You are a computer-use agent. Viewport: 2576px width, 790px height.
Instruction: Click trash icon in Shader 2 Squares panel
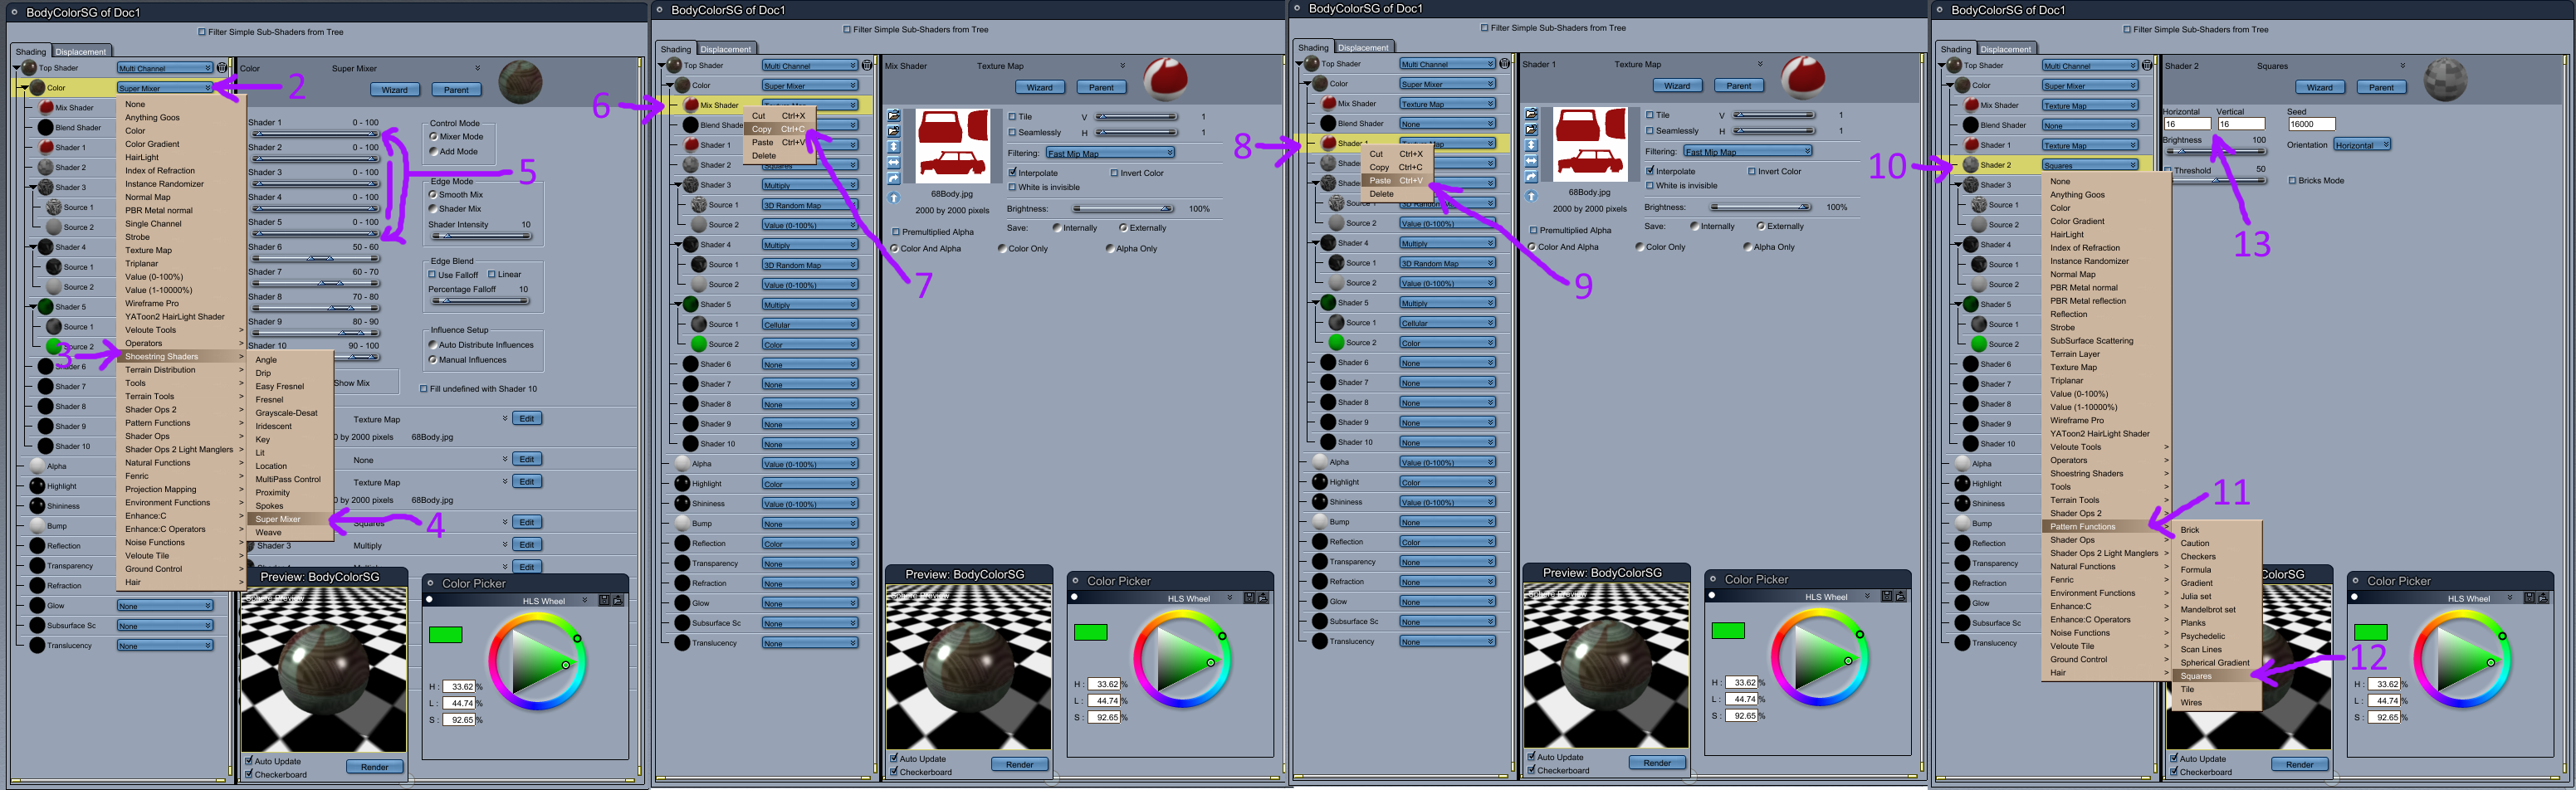[x=2147, y=66]
